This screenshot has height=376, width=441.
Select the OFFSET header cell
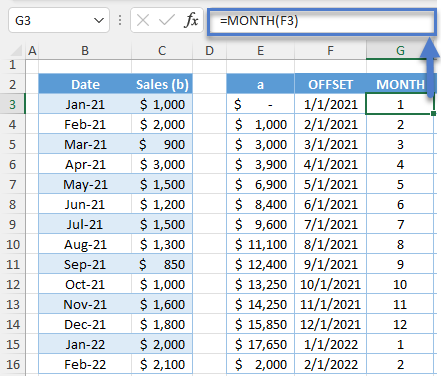point(330,84)
